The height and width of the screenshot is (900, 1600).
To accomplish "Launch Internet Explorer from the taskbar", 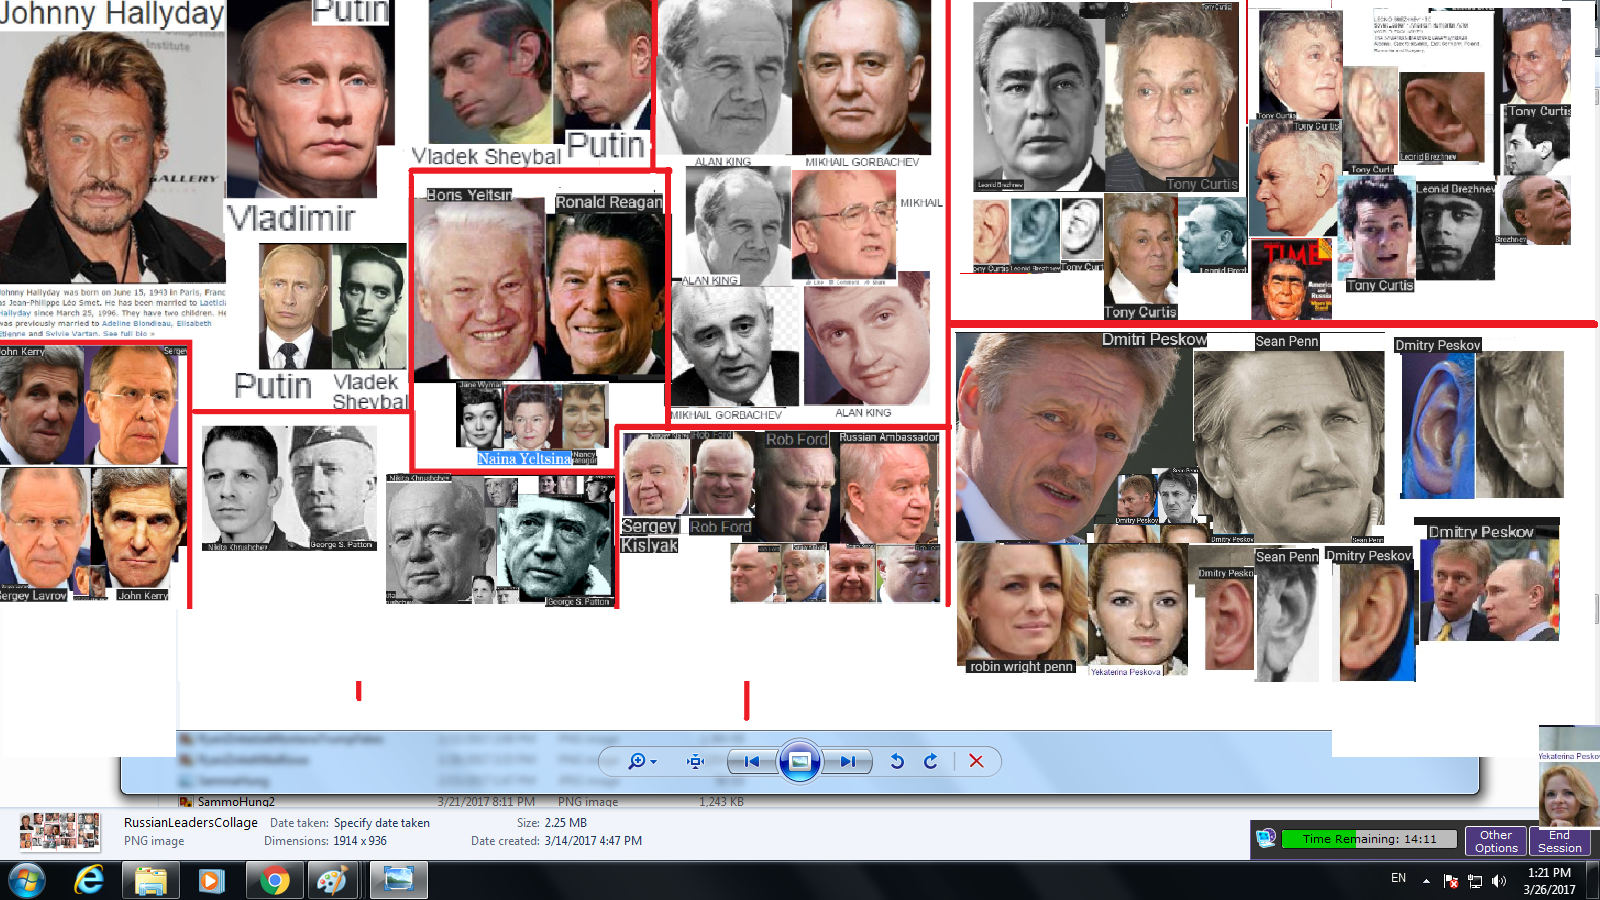I will tap(90, 880).
